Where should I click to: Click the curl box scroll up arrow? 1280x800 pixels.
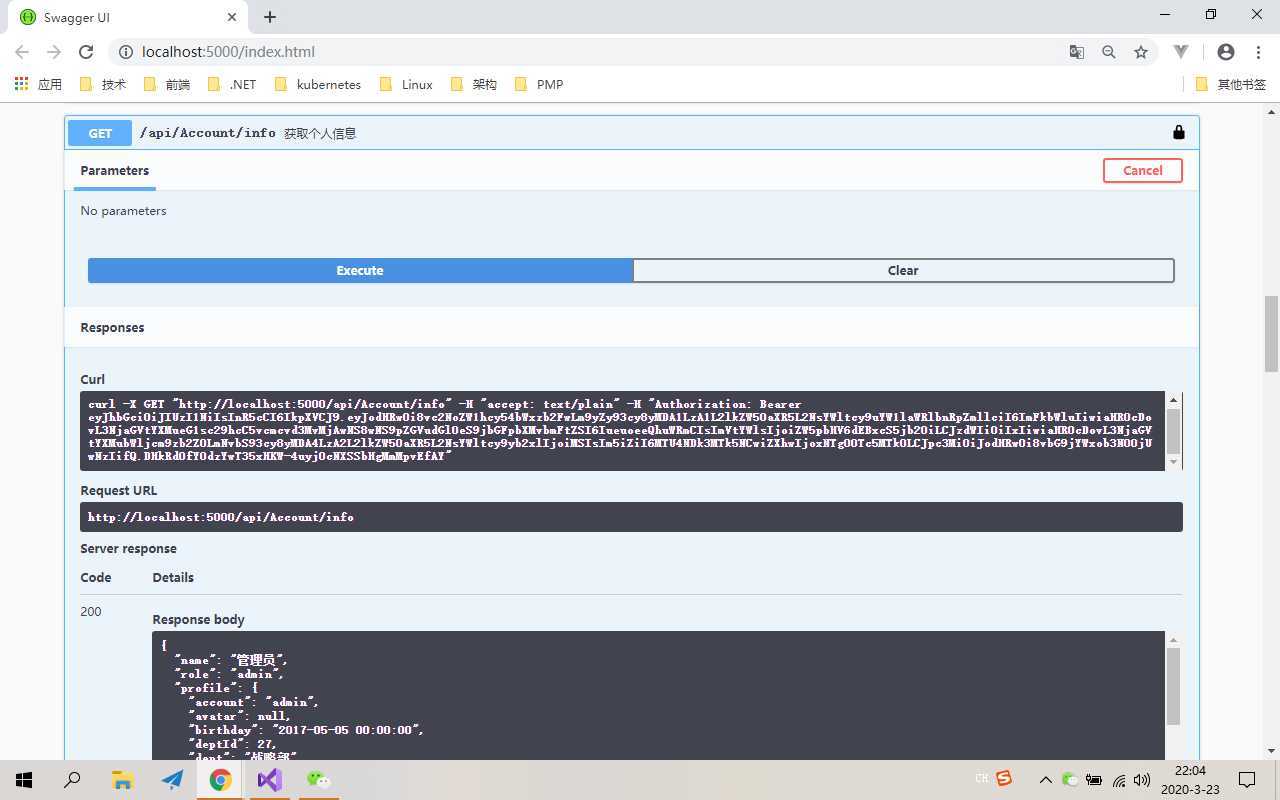pyautogui.click(x=1174, y=399)
